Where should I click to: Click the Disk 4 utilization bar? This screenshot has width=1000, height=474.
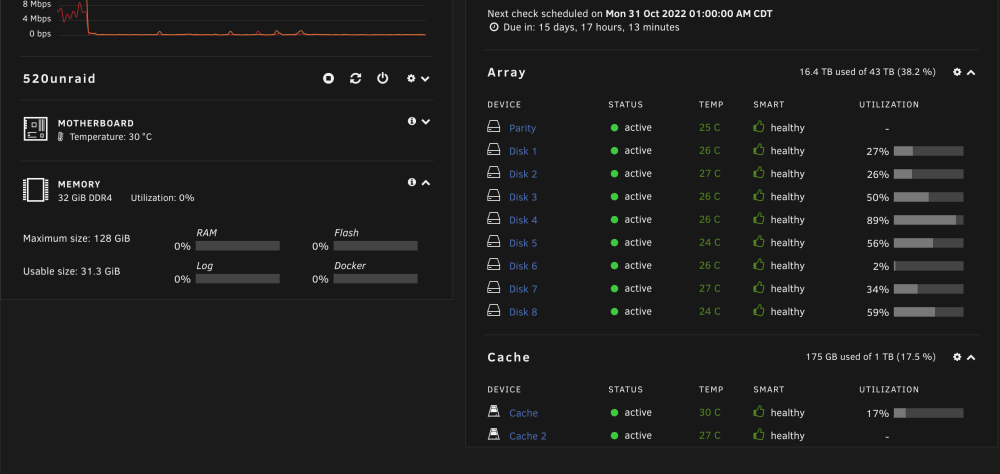click(929, 220)
